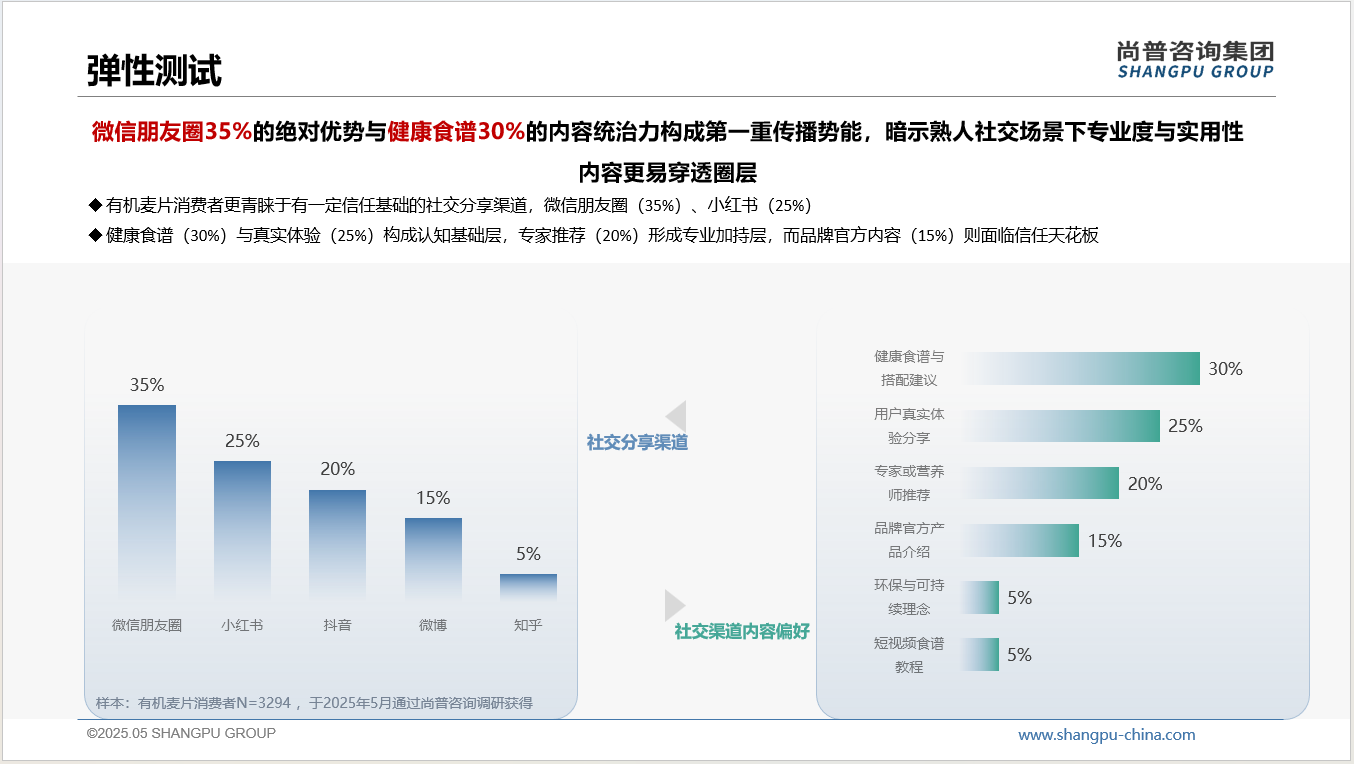Click the 5% value above 知乎 bar
Image resolution: width=1354 pixels, height=764 pixels.
(x=528, y=553)
